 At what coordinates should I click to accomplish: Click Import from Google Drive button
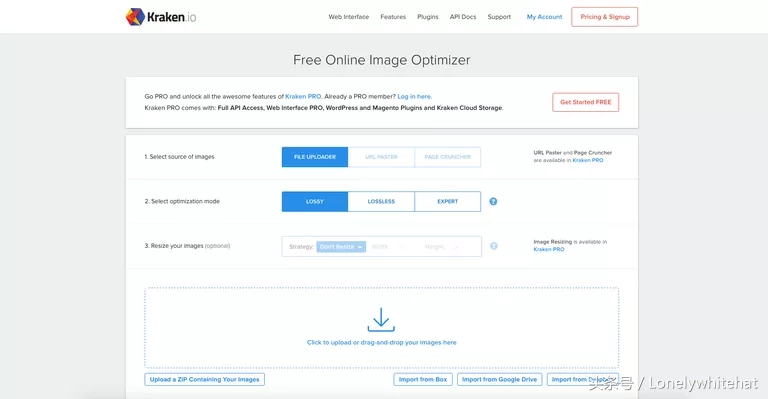coord(500,379)
